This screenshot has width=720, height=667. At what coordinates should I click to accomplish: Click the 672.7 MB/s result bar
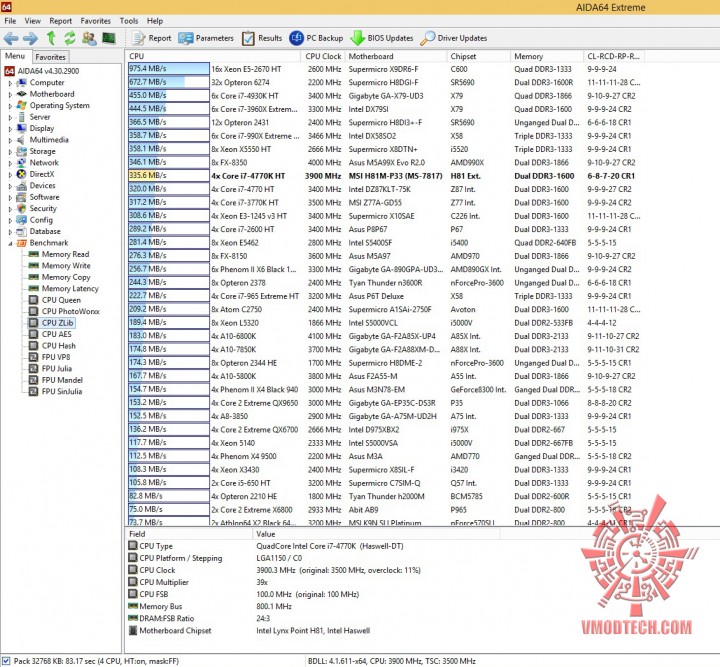[x=169, y=82]
